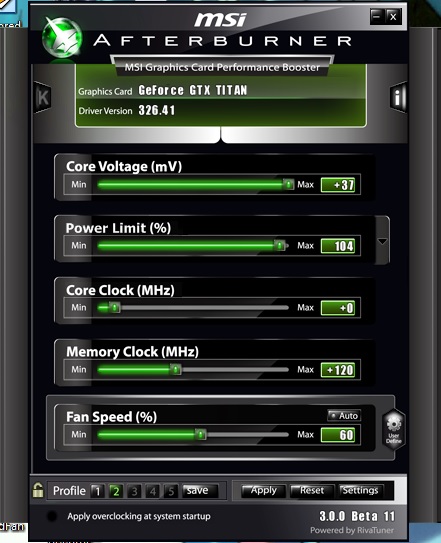Click the Core Voltage +37 value field
441x543 pixels.
(x=338, y=185)
